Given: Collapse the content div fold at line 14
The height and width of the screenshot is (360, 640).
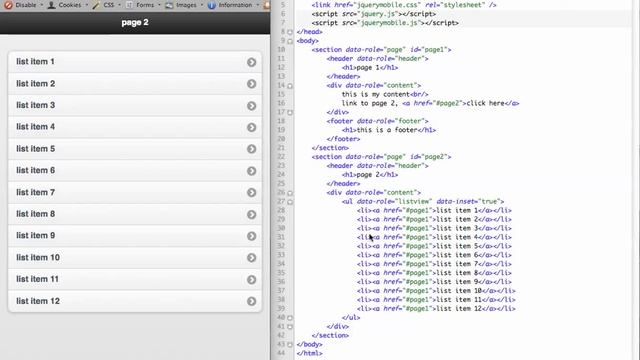Looking at the screenshot, I should 290,86.
